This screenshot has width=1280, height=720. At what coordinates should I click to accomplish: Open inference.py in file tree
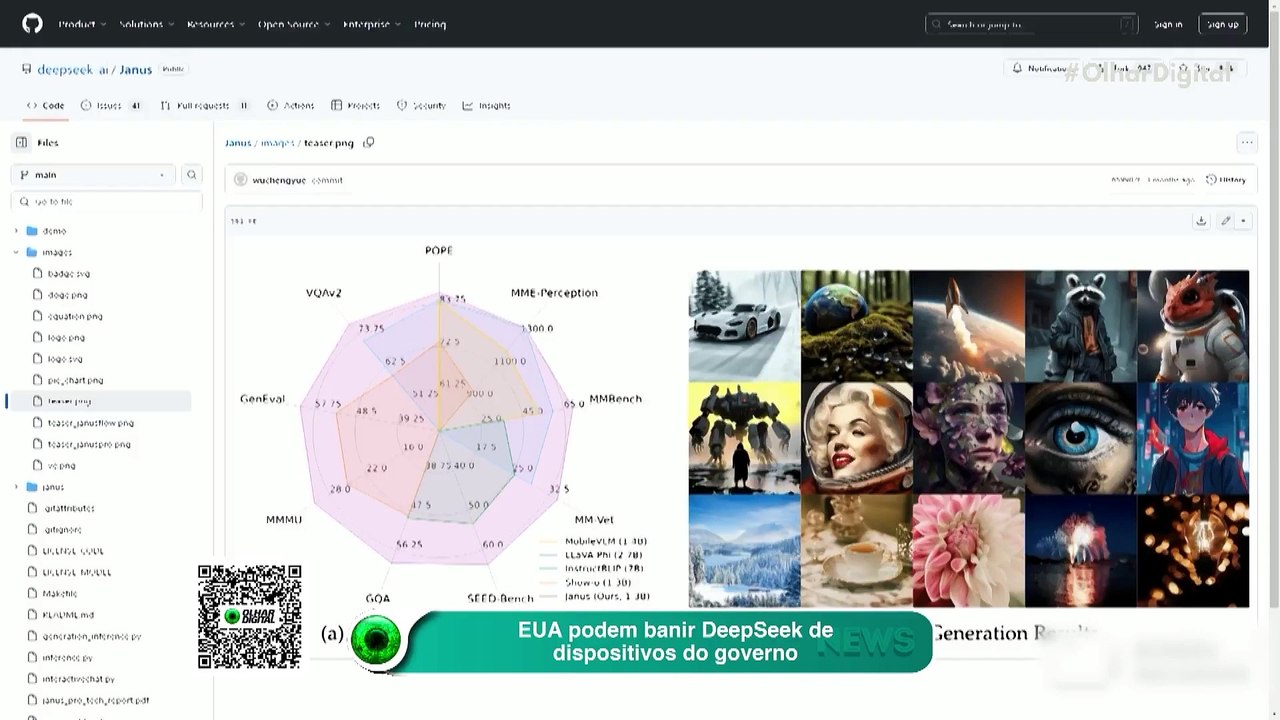point(67,657)
